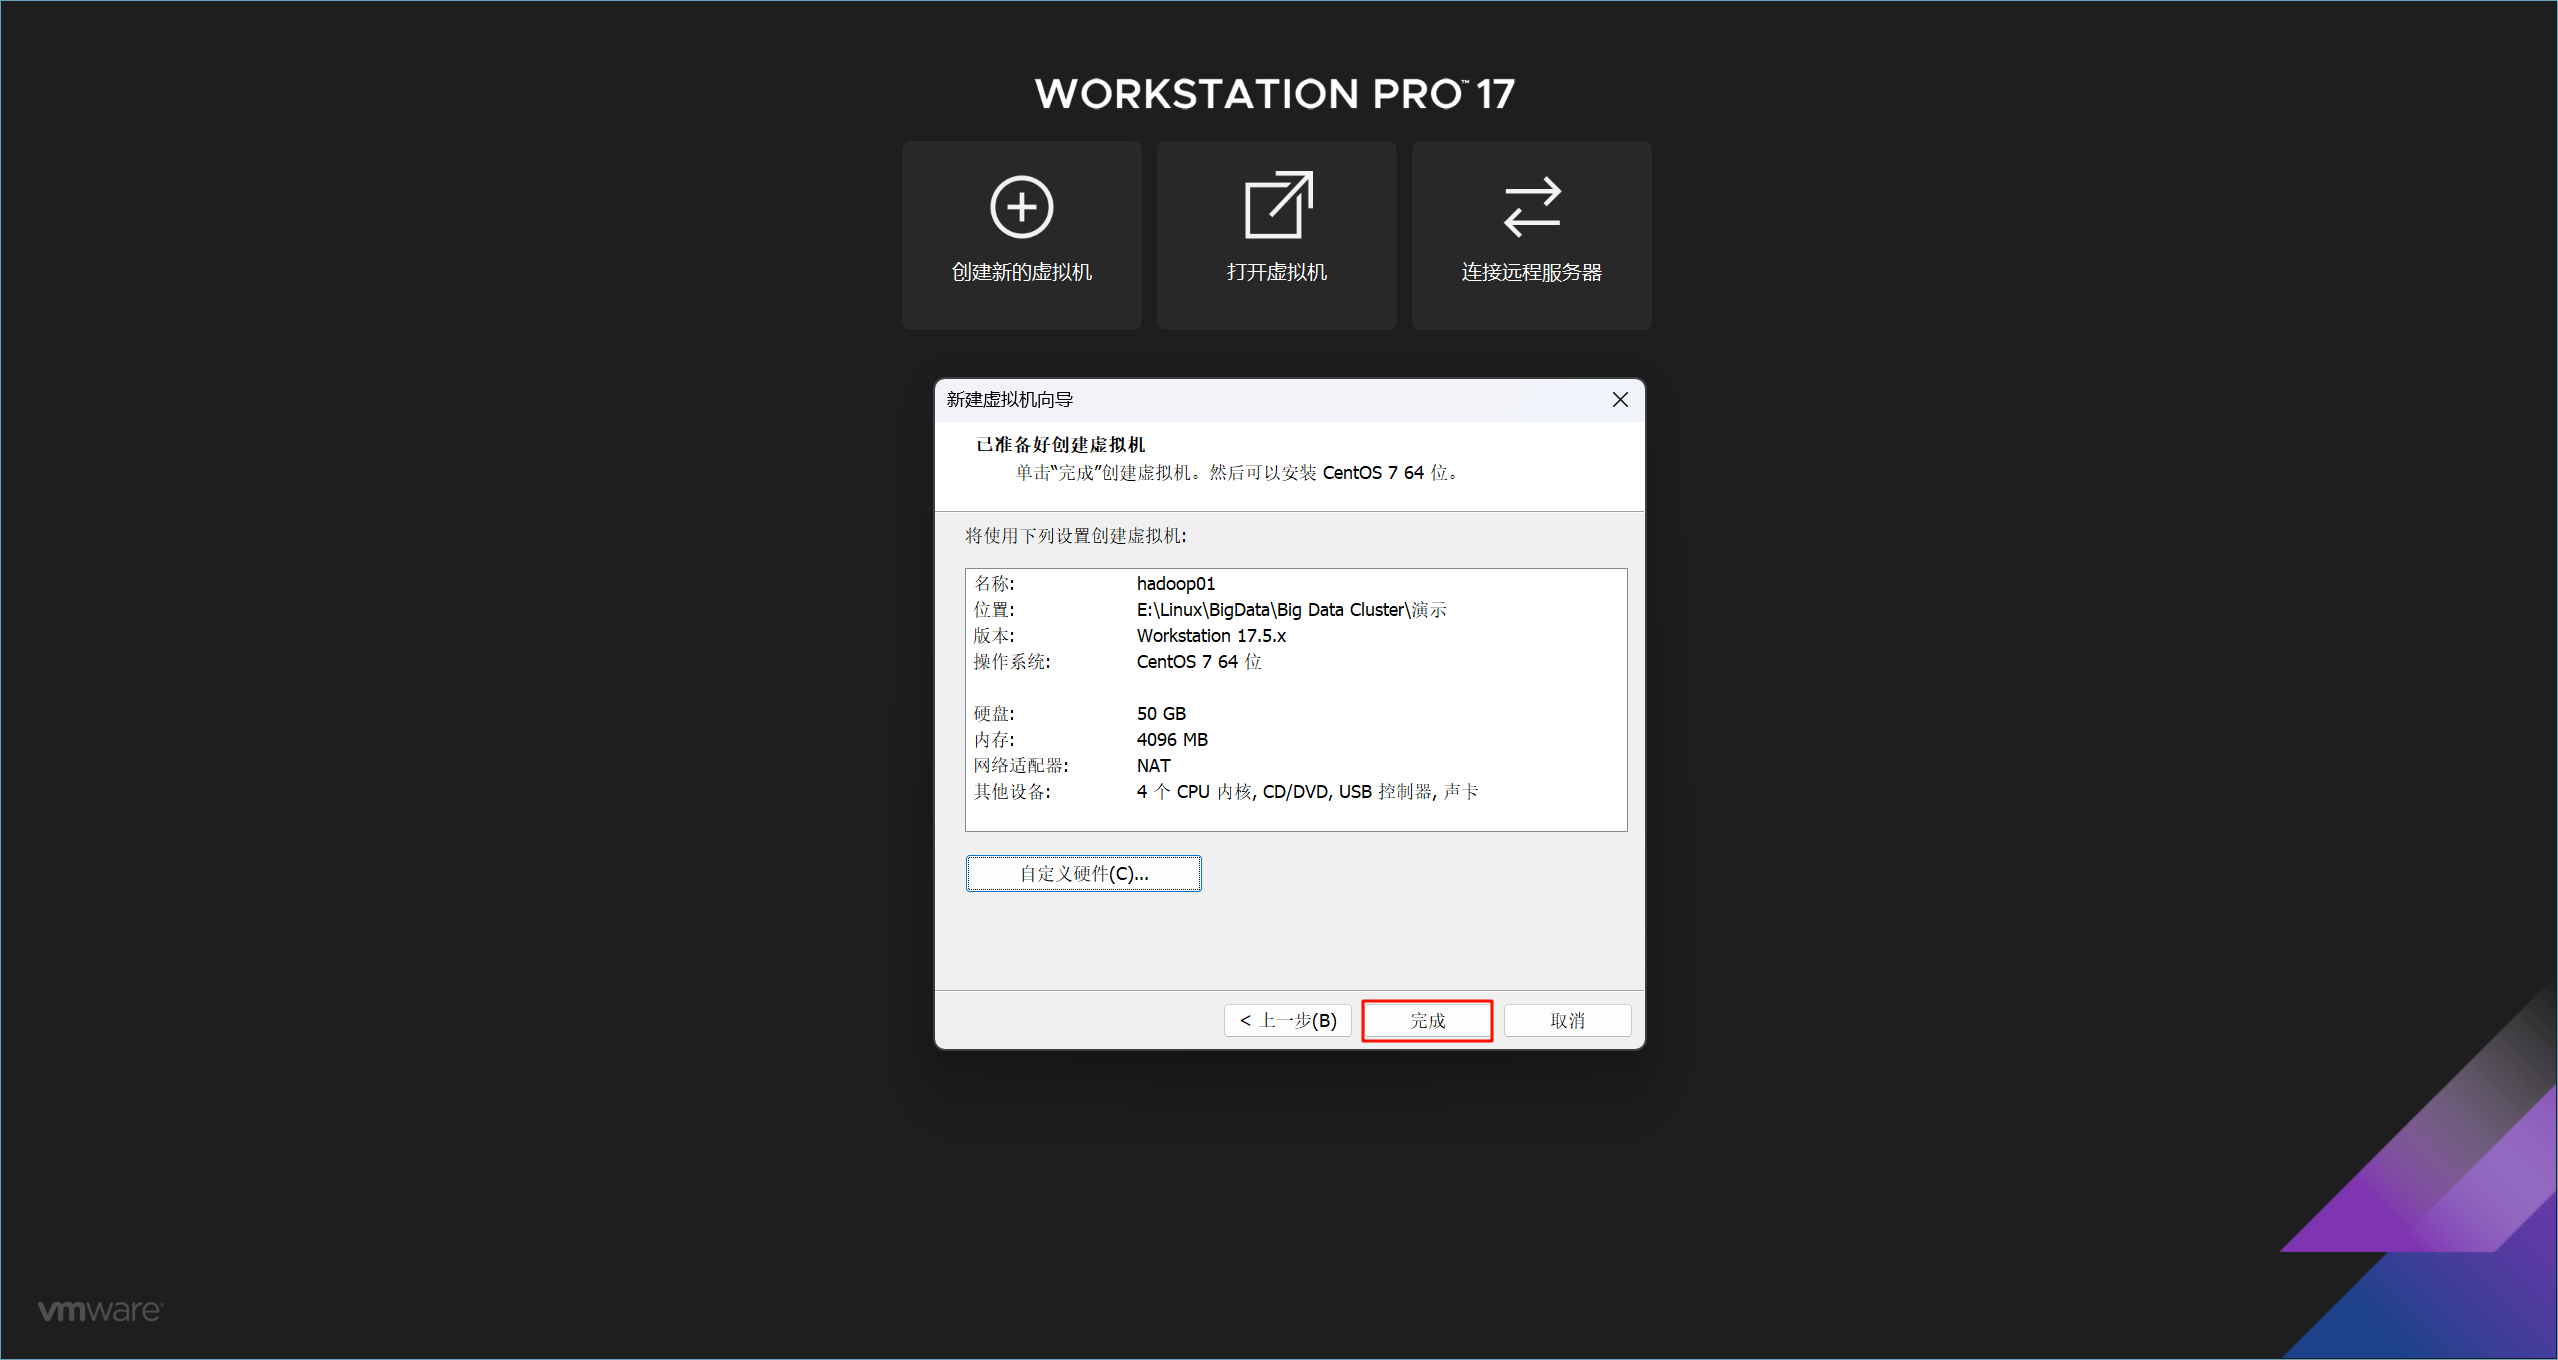The height and width of the screenshot is (1360, 2558).
Task: Click the 创建新的虚拟机 tile label
Action: coord(1021,272)
